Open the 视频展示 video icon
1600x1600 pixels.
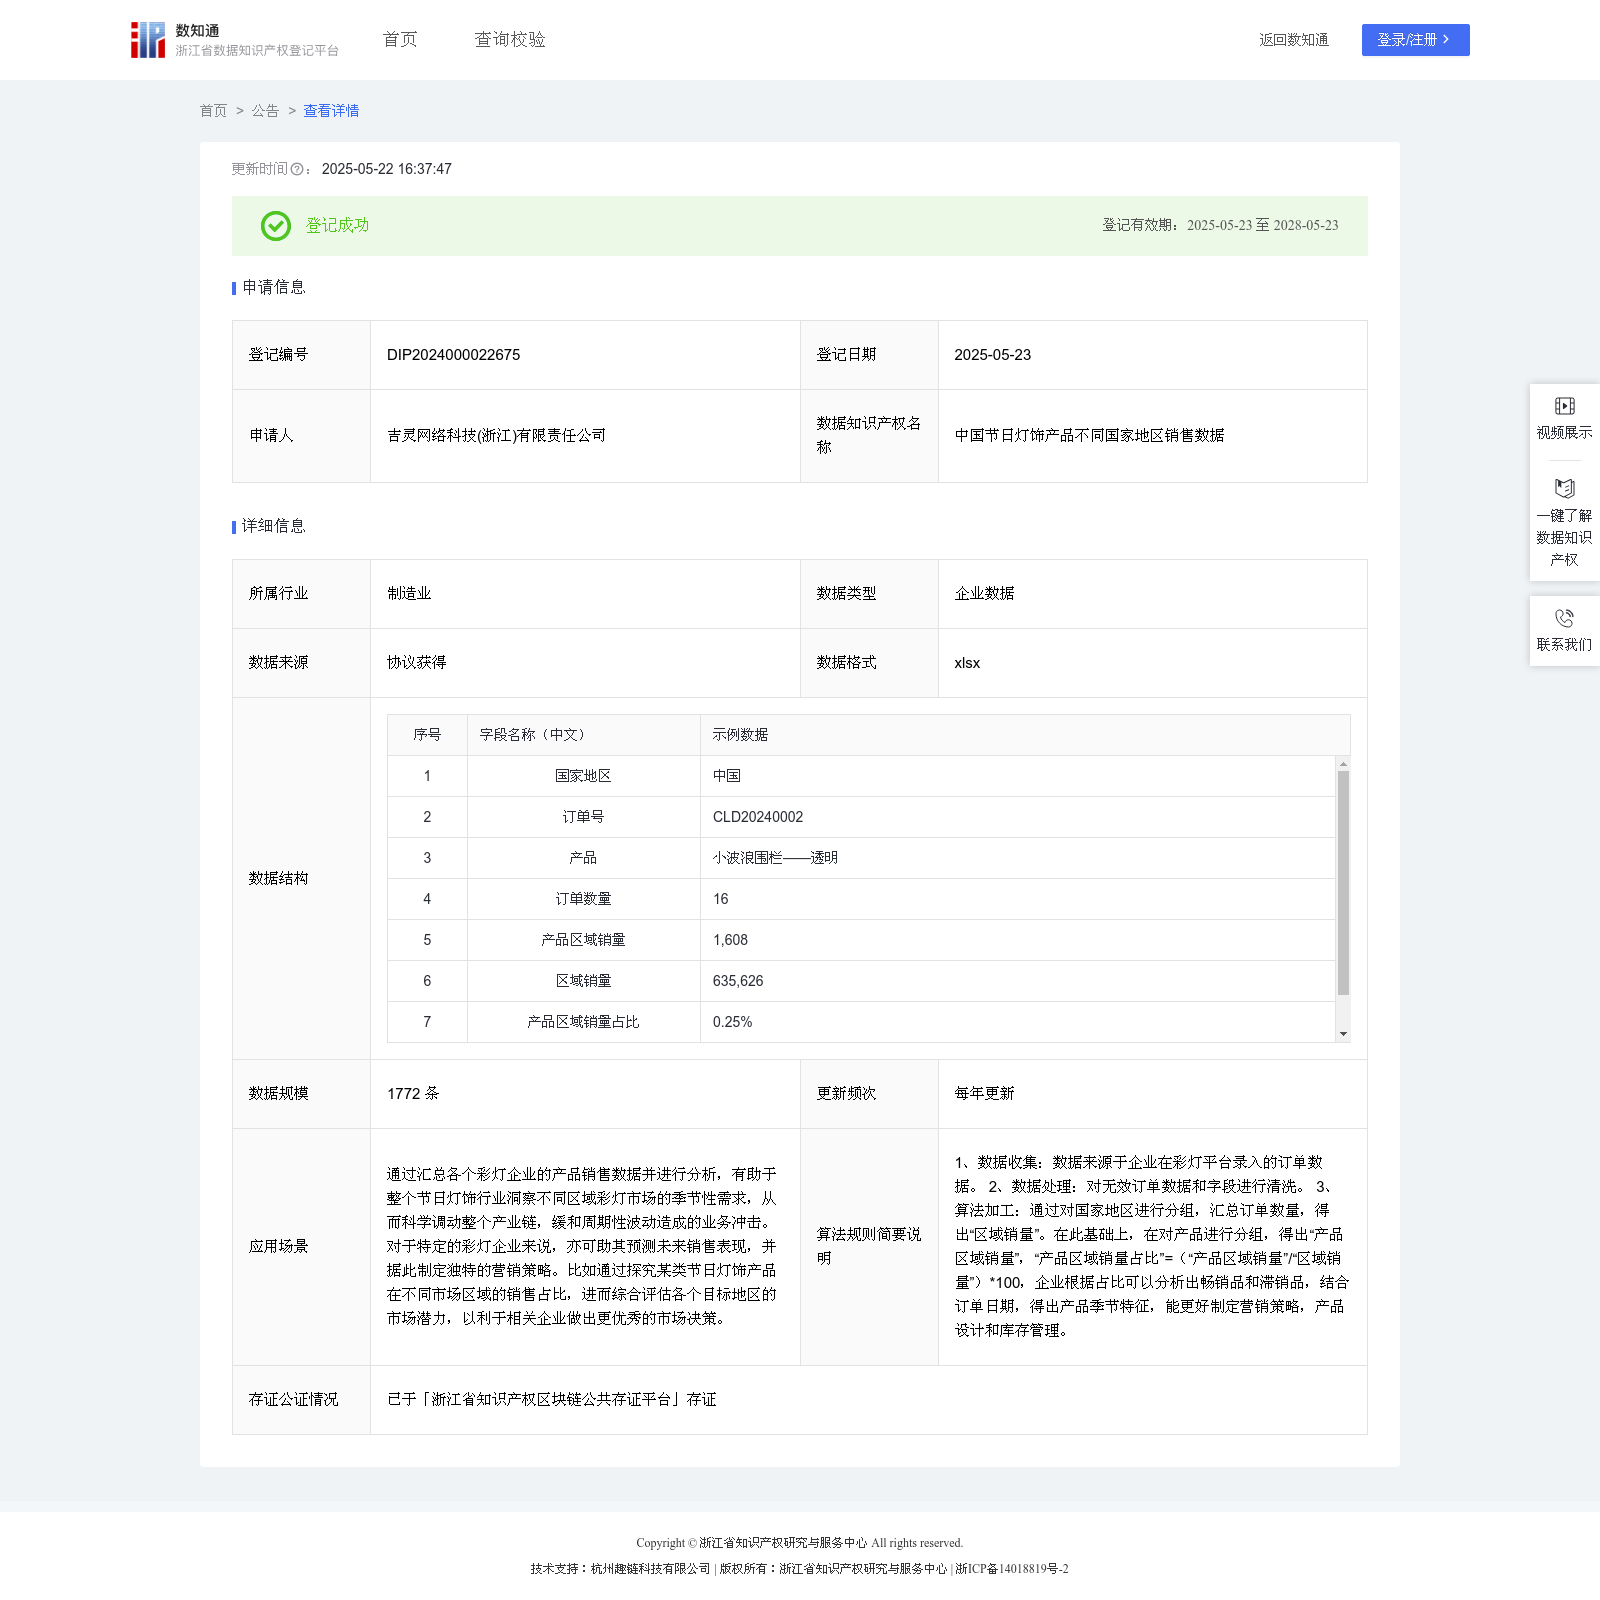[1564, 406]
